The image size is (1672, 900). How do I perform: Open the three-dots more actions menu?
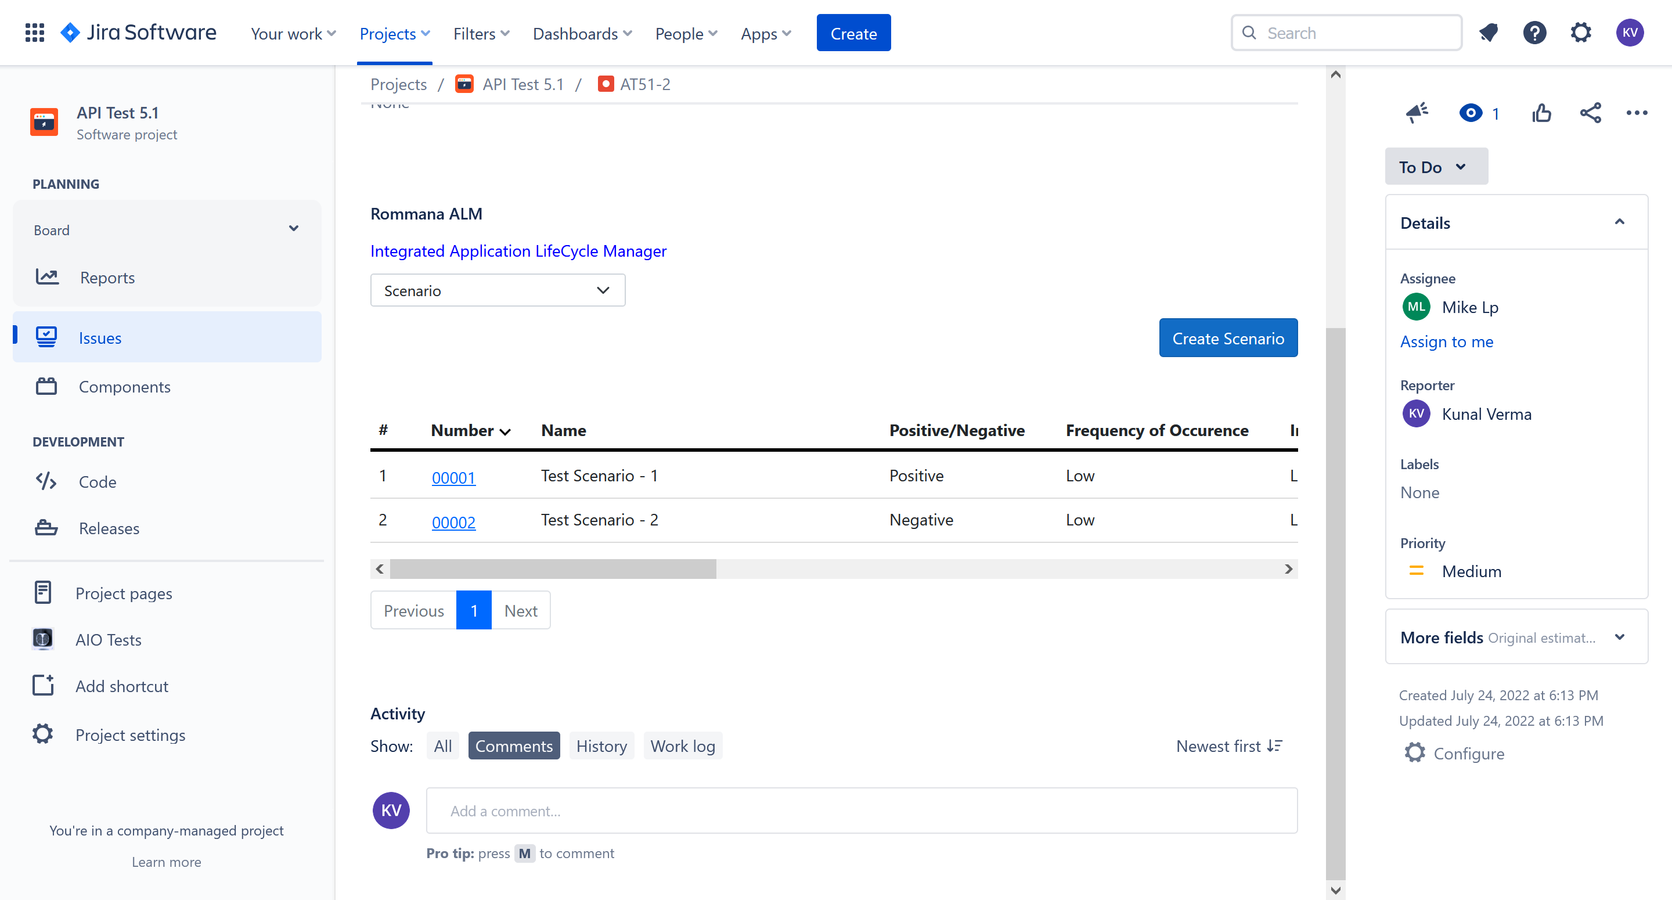point(1637,113)
